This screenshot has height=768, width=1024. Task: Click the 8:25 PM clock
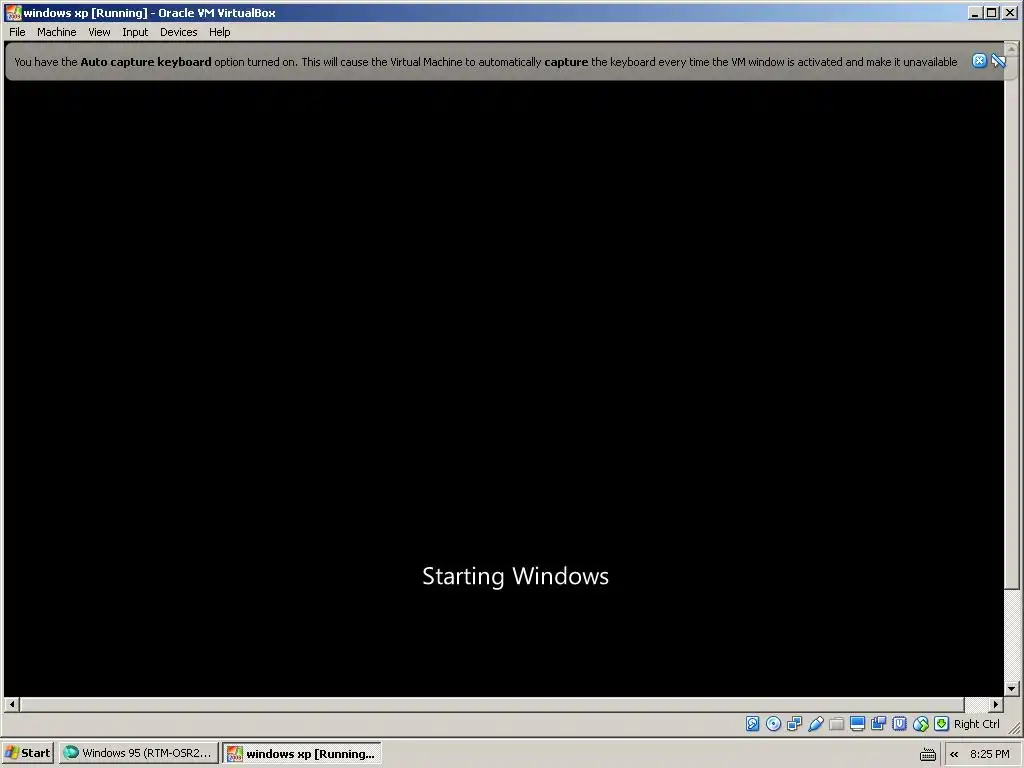coord(990,754)
